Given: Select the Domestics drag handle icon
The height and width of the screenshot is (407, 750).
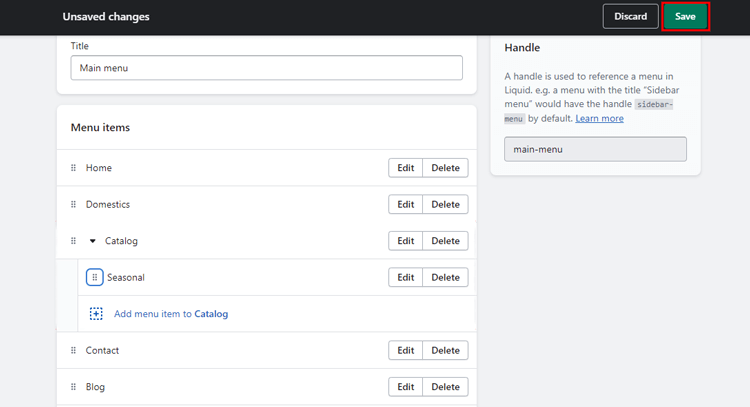Looking at the screenshot, I should point(73,204).
